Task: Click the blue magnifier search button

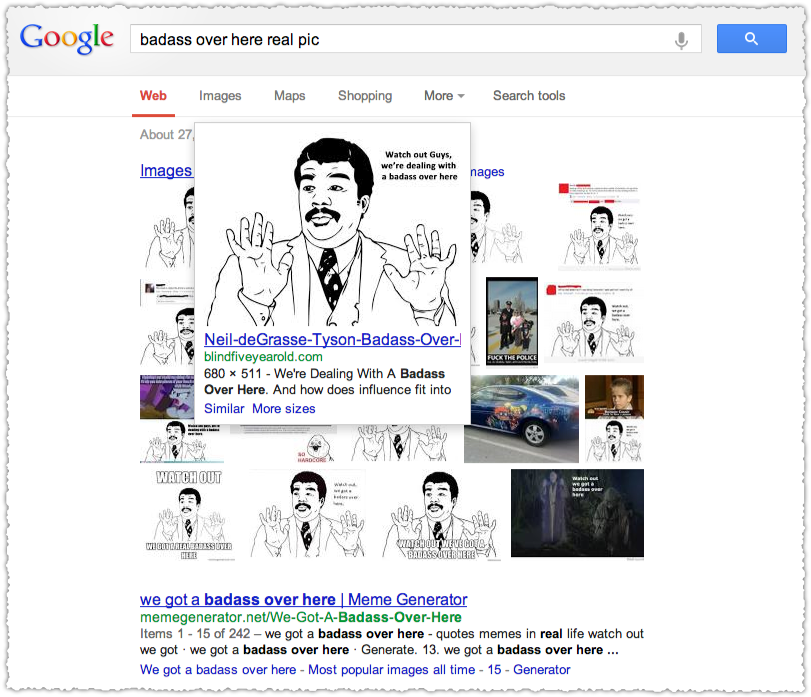Action: point(751,38)
